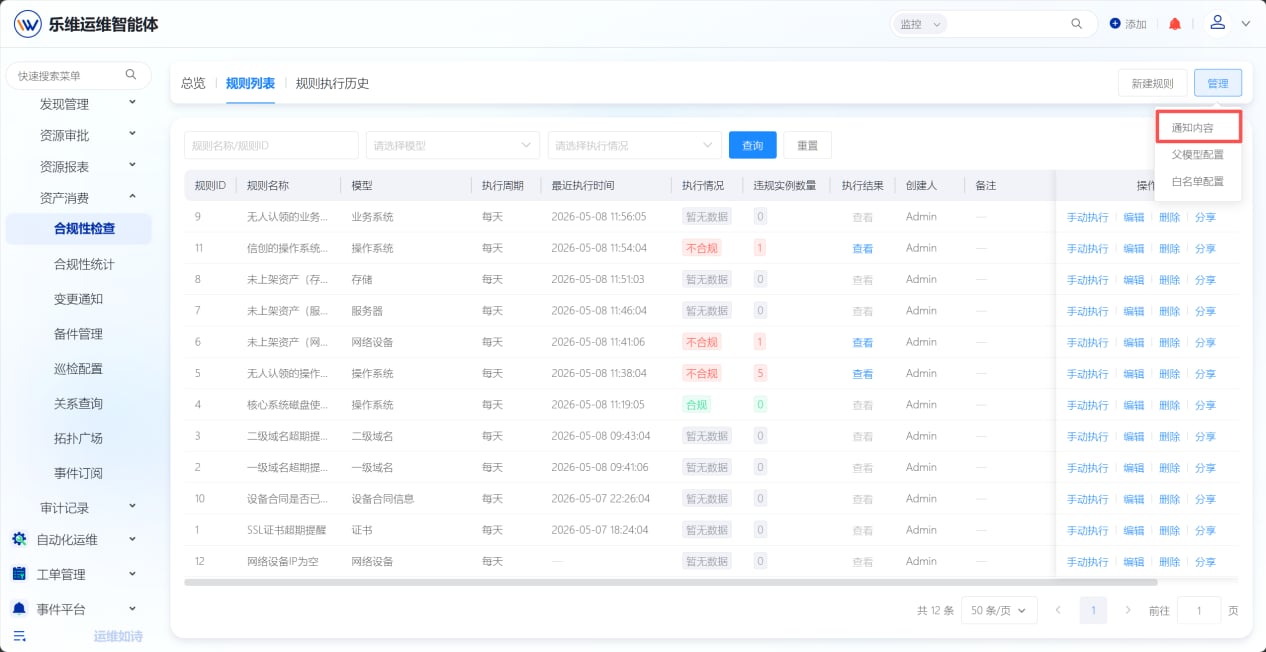Image resolution: width=1266 pixels, height=652 pixels.
Task: Go to the previous page arrow
Action: (1059, 610)
